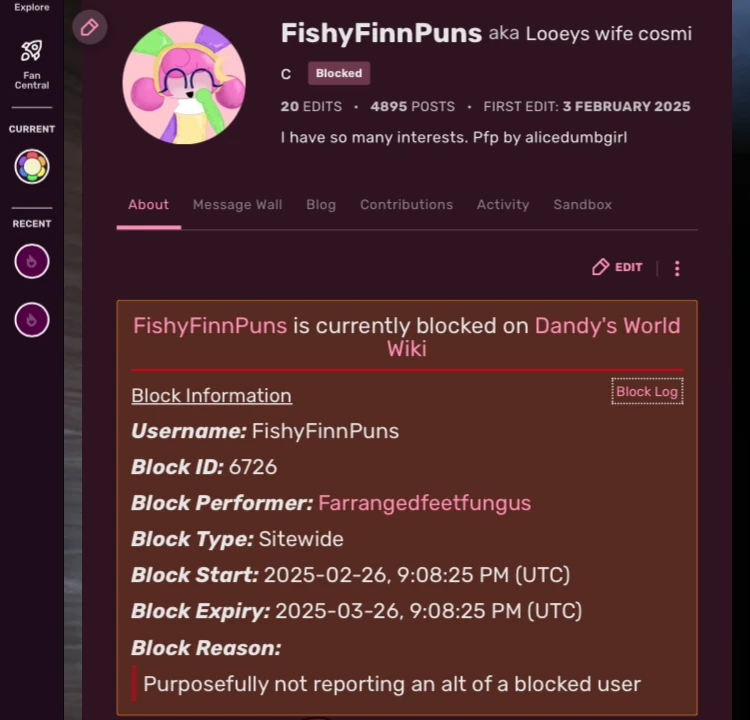
Task: Switch to the Message Wall tab
Action: (x=237, y=205)
